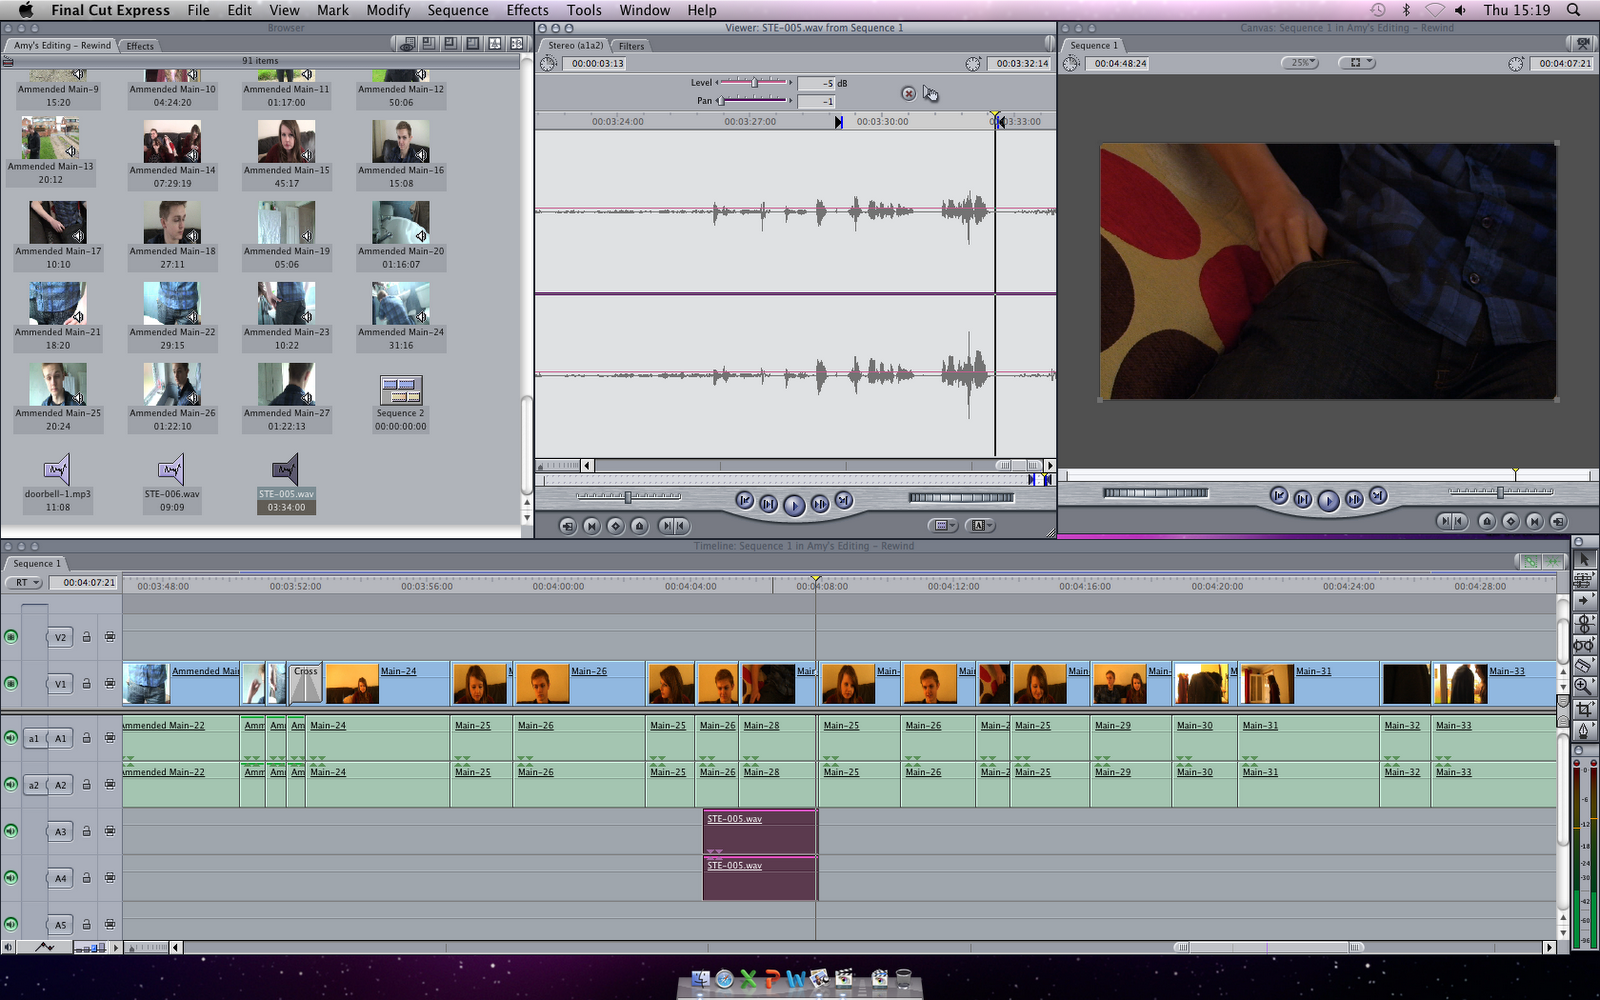
Task: Toggle Auto Select on track A3
Action: (110, 831)
